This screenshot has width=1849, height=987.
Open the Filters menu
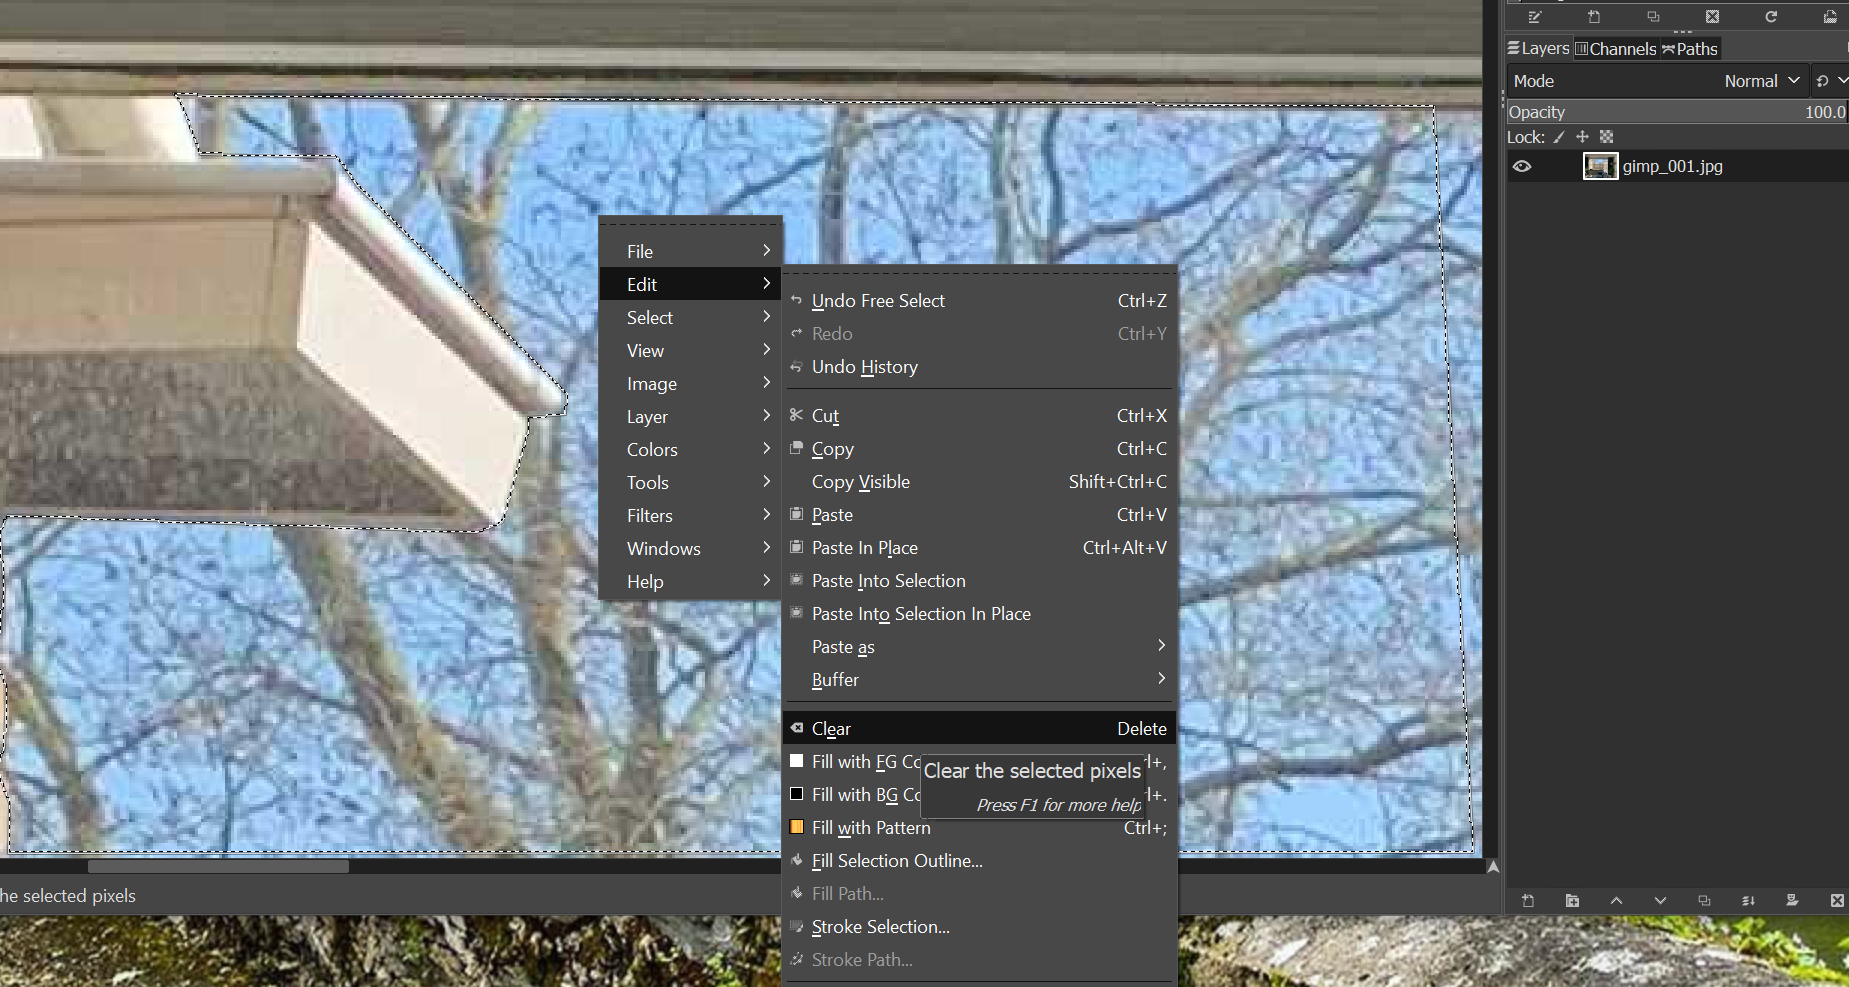point(649,515)
